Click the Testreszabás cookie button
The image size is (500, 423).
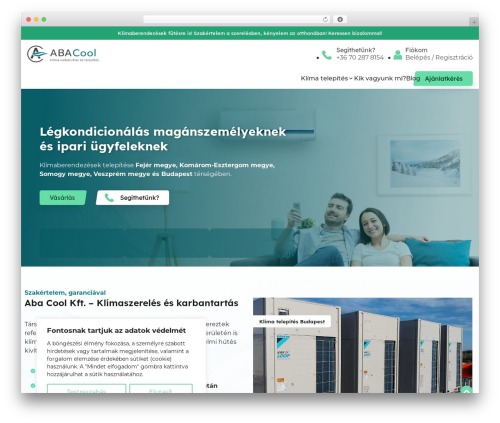[x=86, y=389]
